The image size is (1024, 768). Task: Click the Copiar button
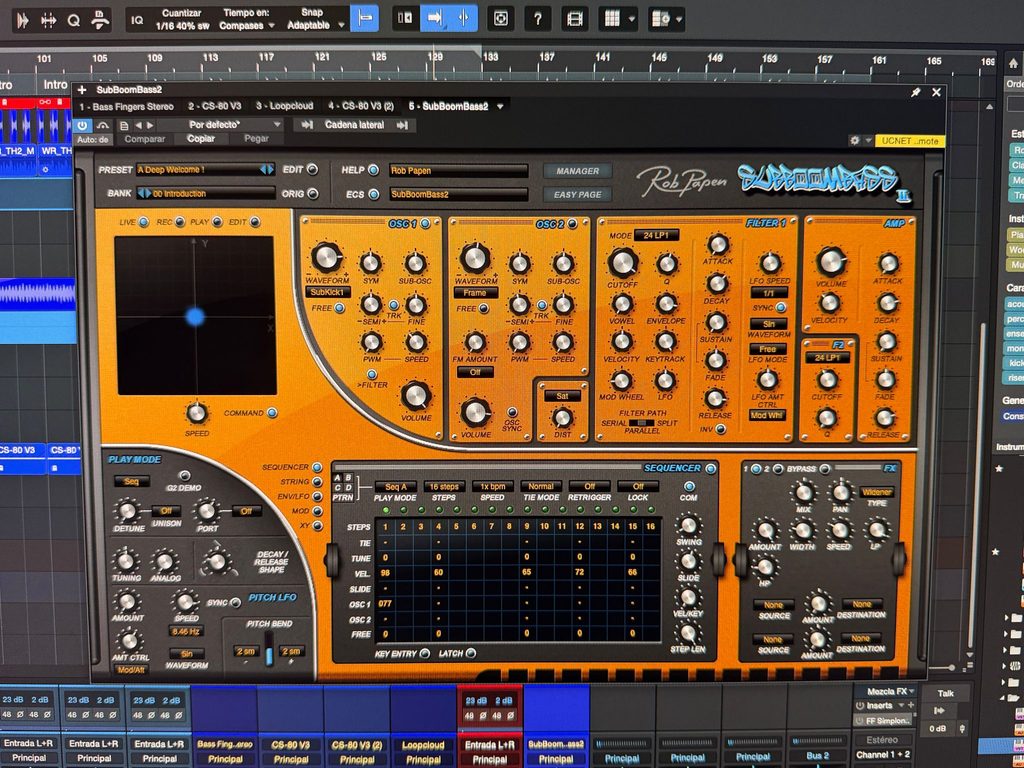[200, 139]
